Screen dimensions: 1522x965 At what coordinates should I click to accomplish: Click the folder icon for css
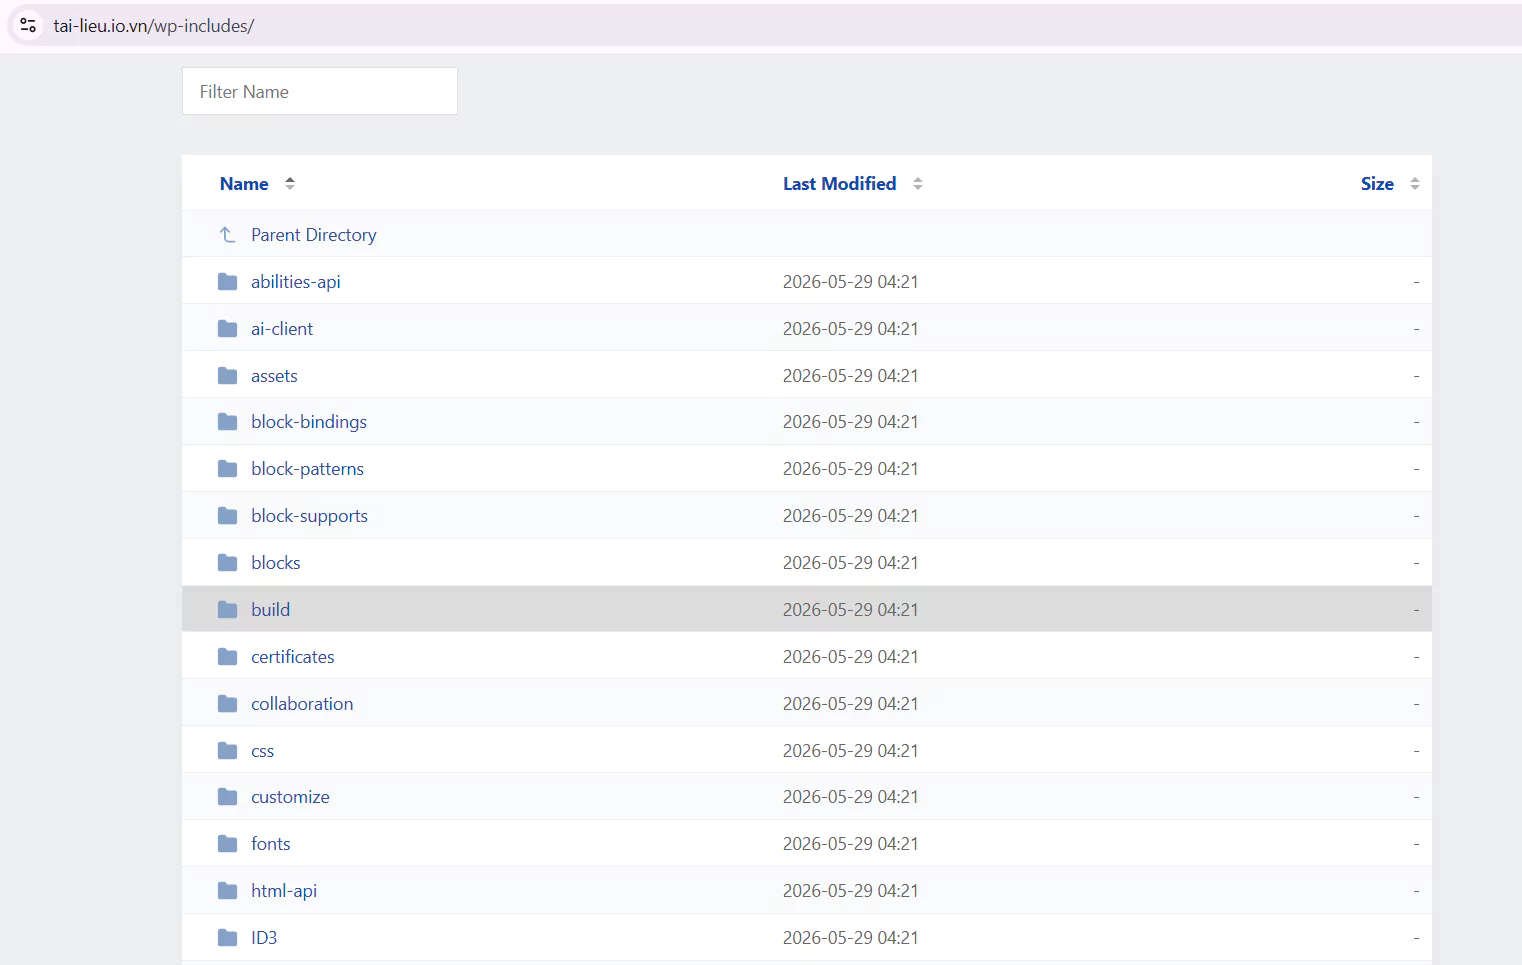(x=228, y=751)
